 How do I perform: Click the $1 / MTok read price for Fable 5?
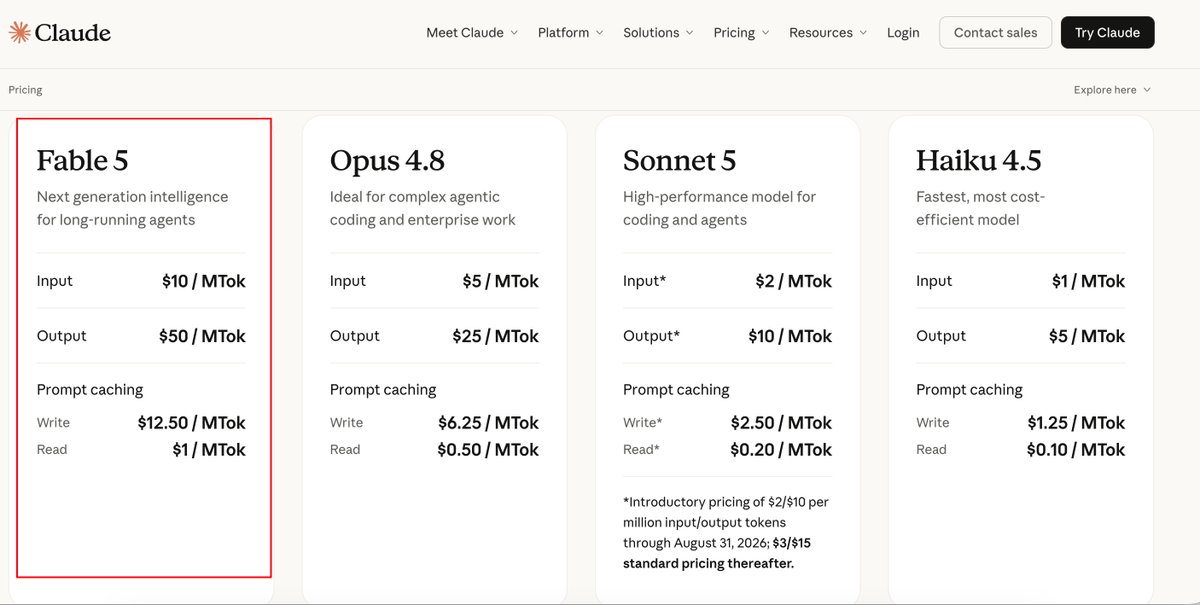coord(209,450)
